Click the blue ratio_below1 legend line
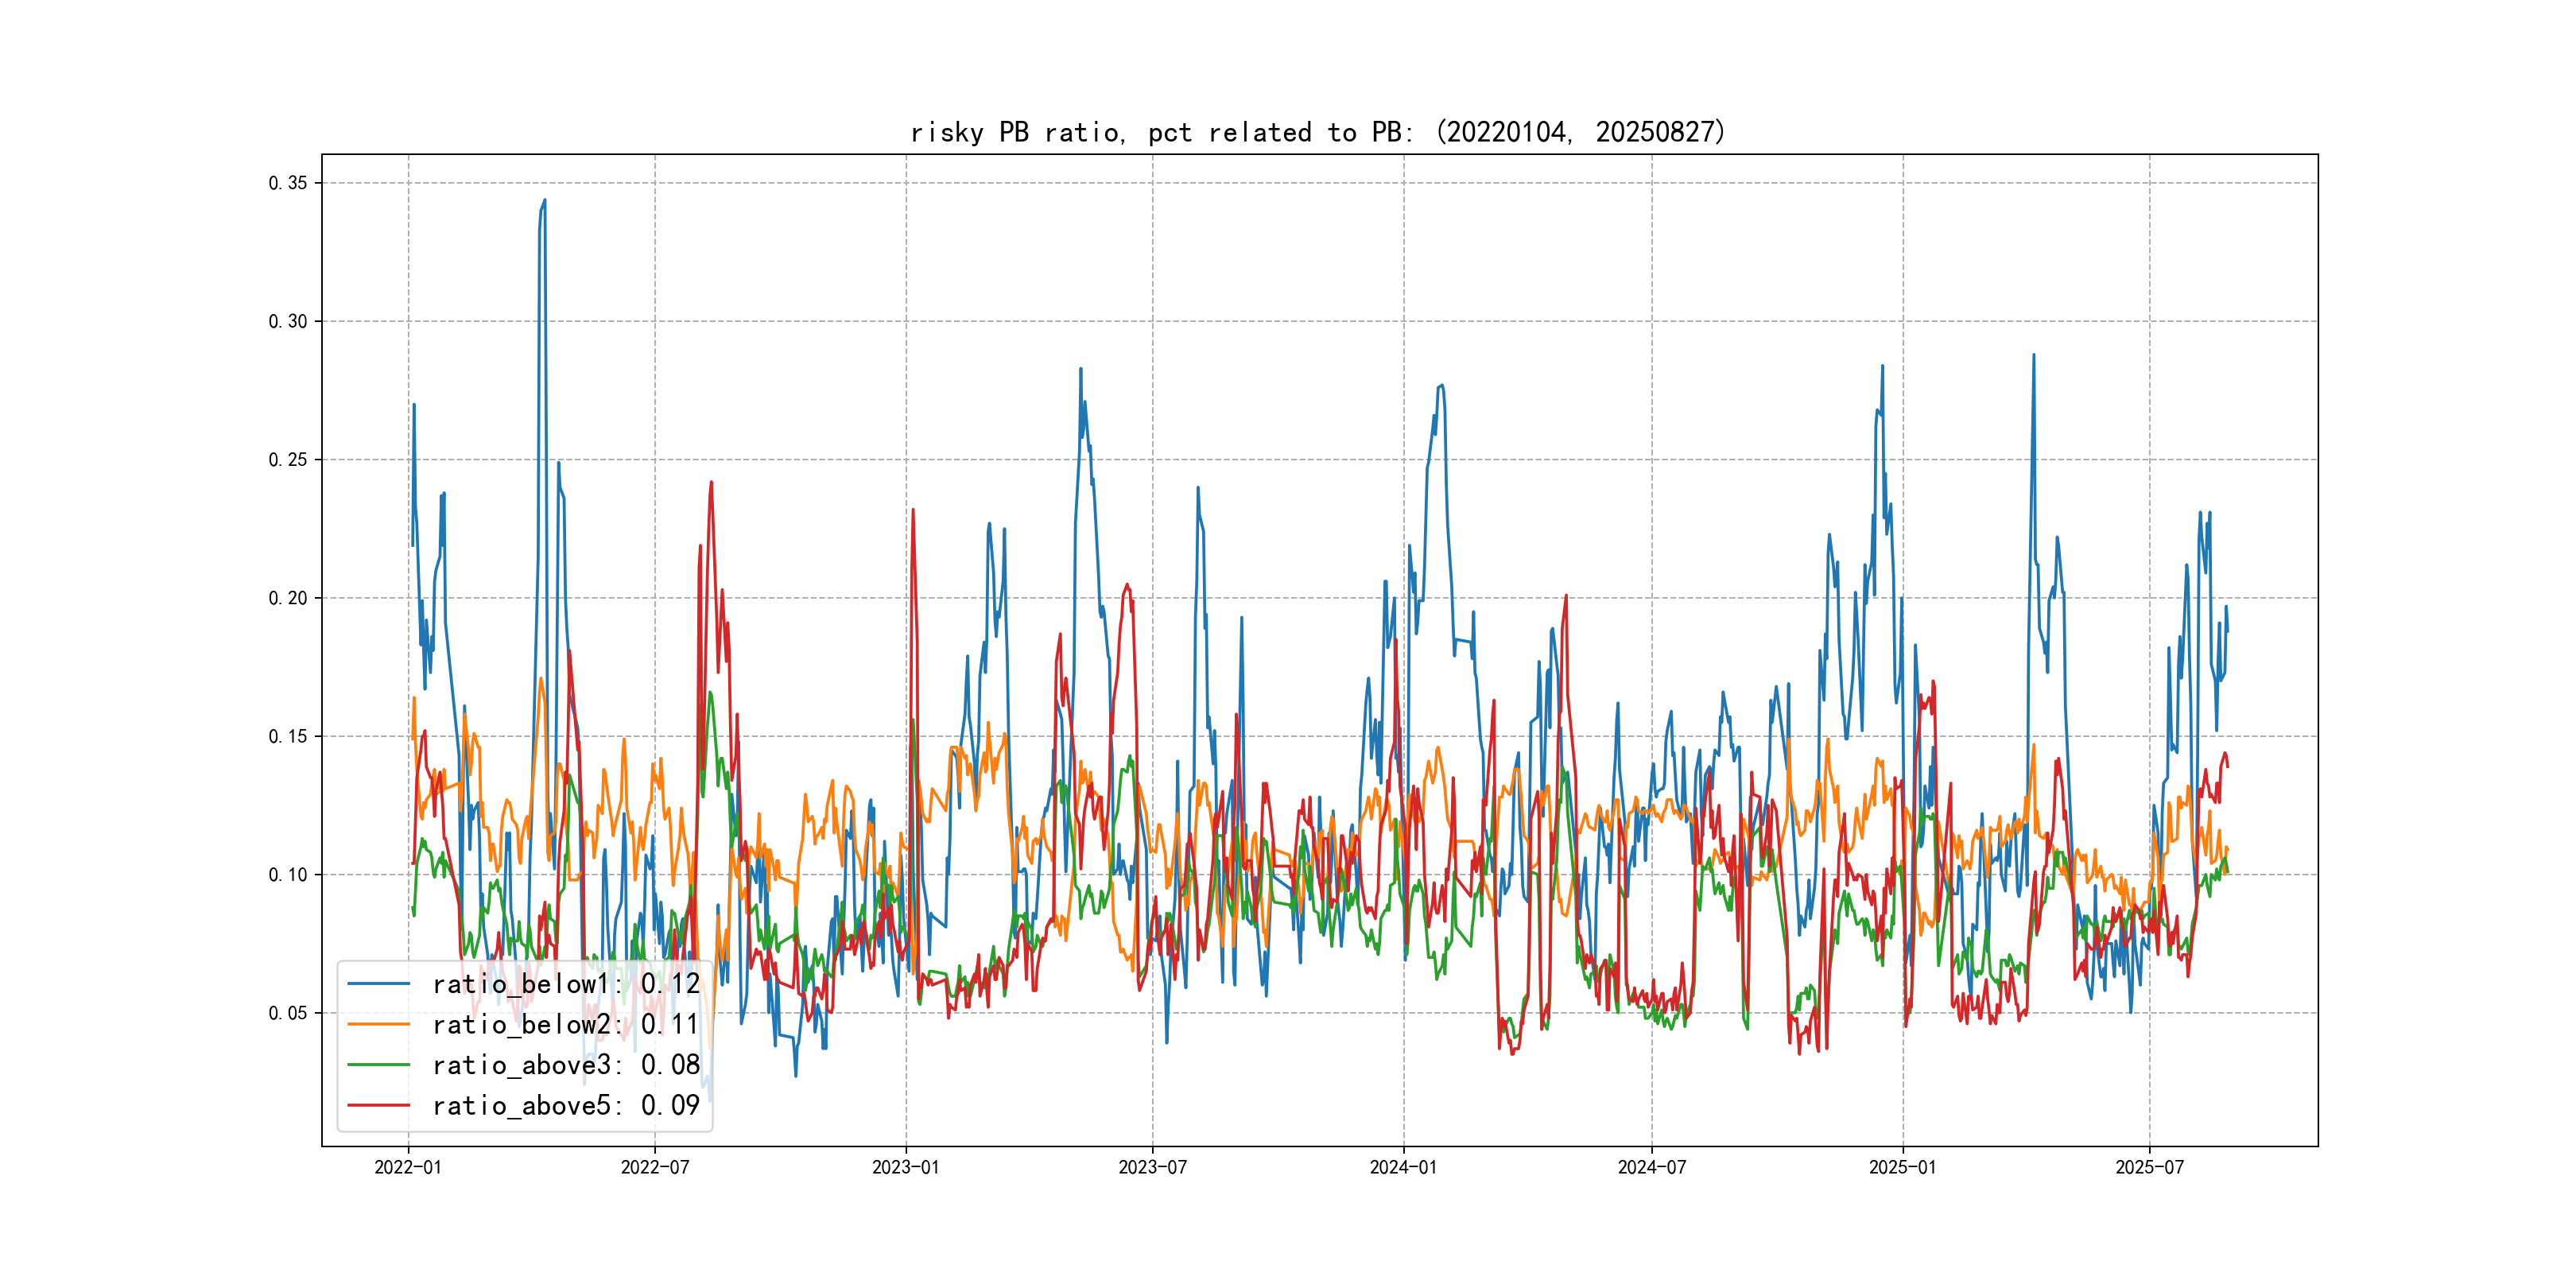Image resolution: width=2576 pixels, height=1288 pixels. click(378, 984)
